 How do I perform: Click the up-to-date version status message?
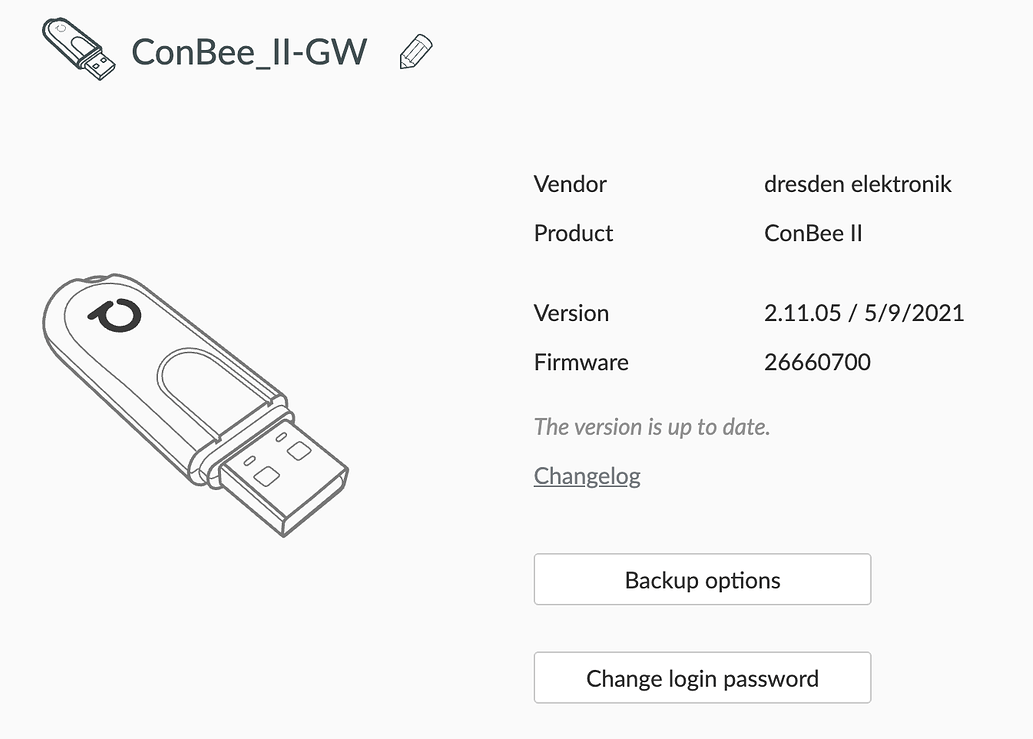[651, 427]
